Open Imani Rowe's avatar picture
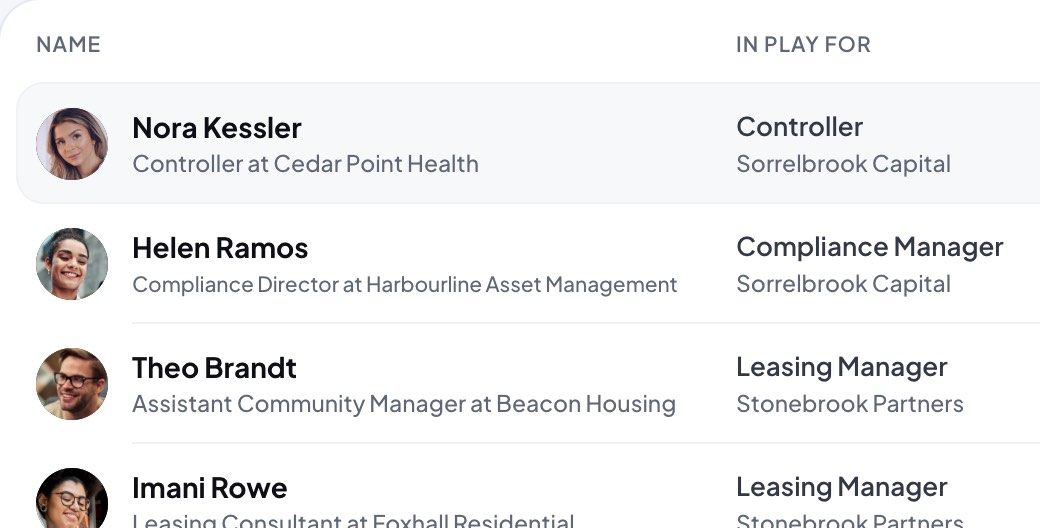Screen dimensions: 1040x528 pyautogui.click(x=72, y=498)
